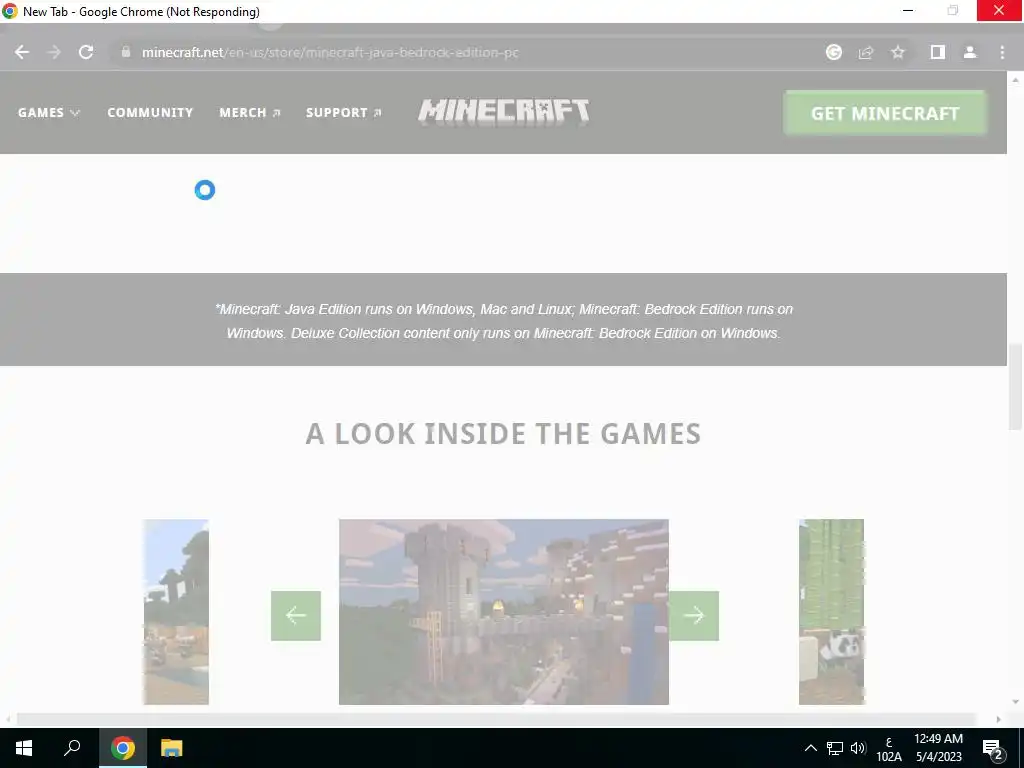Open Chrome's three-dot menu
Screen dimensions: 1024x768
click(x=1002, y=52)
